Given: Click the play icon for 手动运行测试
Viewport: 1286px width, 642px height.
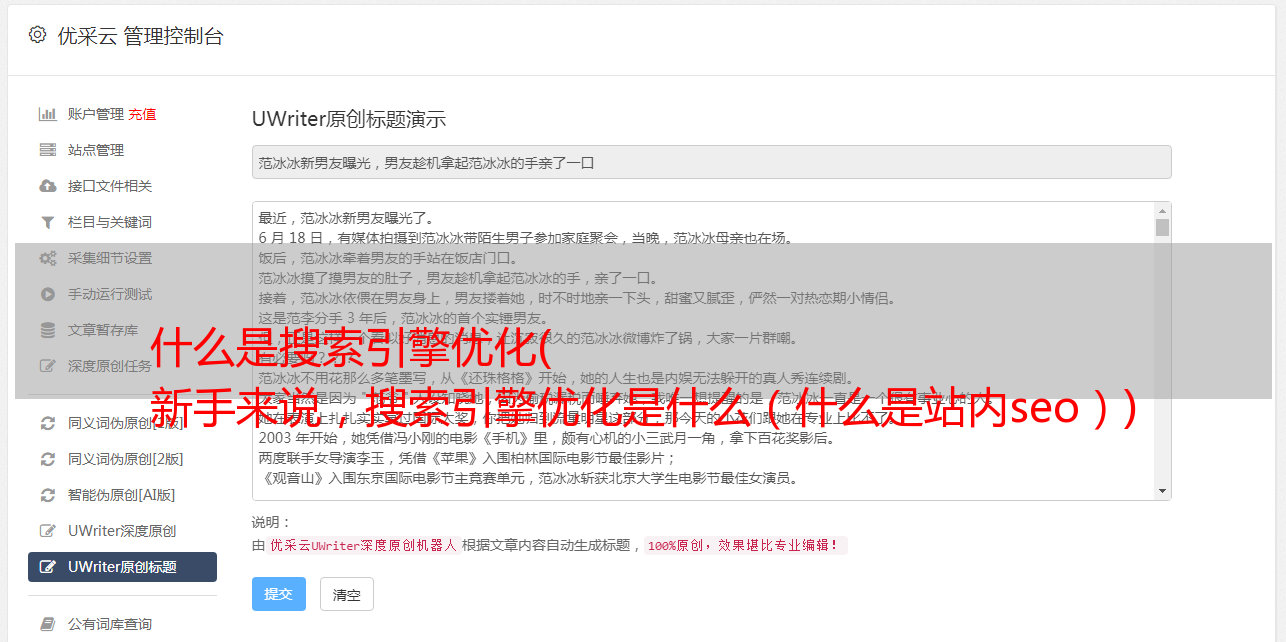Looking at the screenshot, I should (47, 294).
